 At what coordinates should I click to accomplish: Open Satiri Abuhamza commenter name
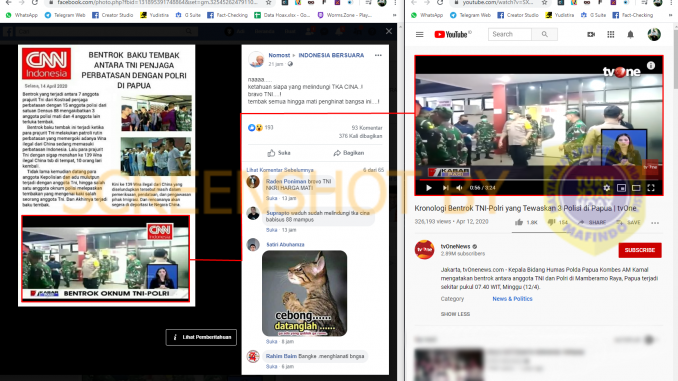coord(285,244)
